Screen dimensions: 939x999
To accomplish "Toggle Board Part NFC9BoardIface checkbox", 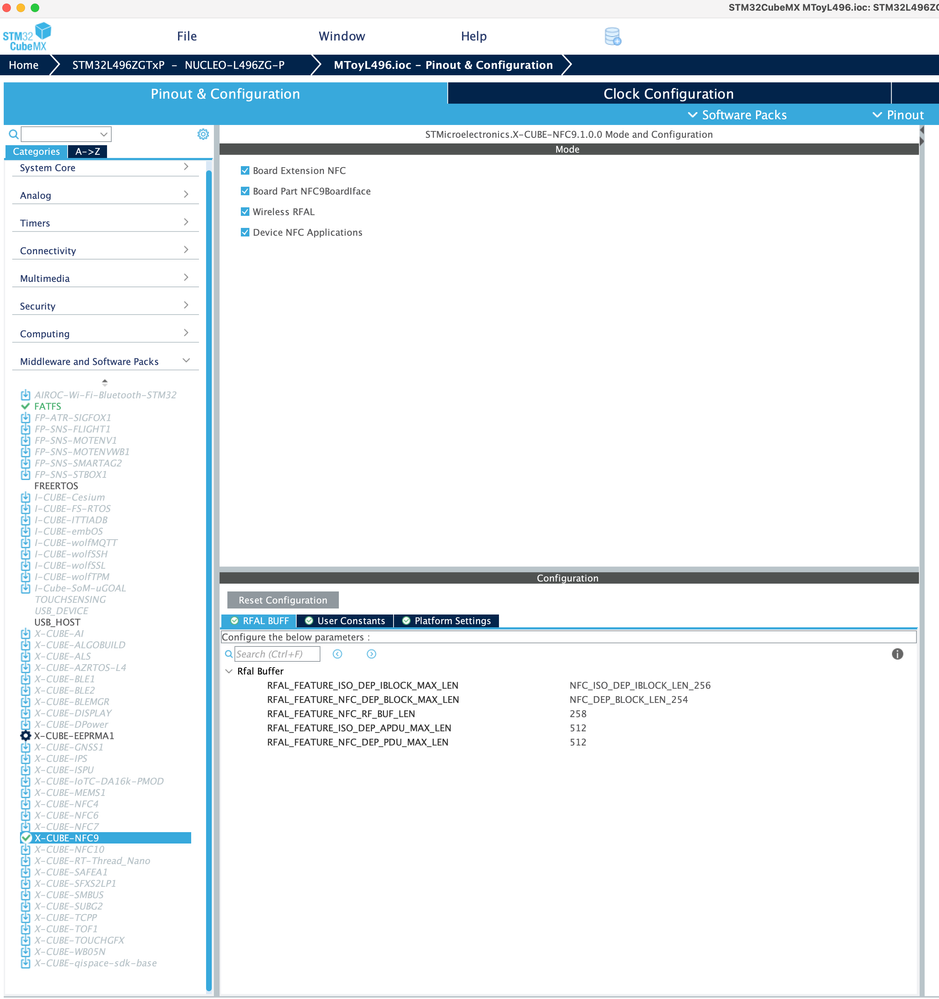I will (245, 191).
